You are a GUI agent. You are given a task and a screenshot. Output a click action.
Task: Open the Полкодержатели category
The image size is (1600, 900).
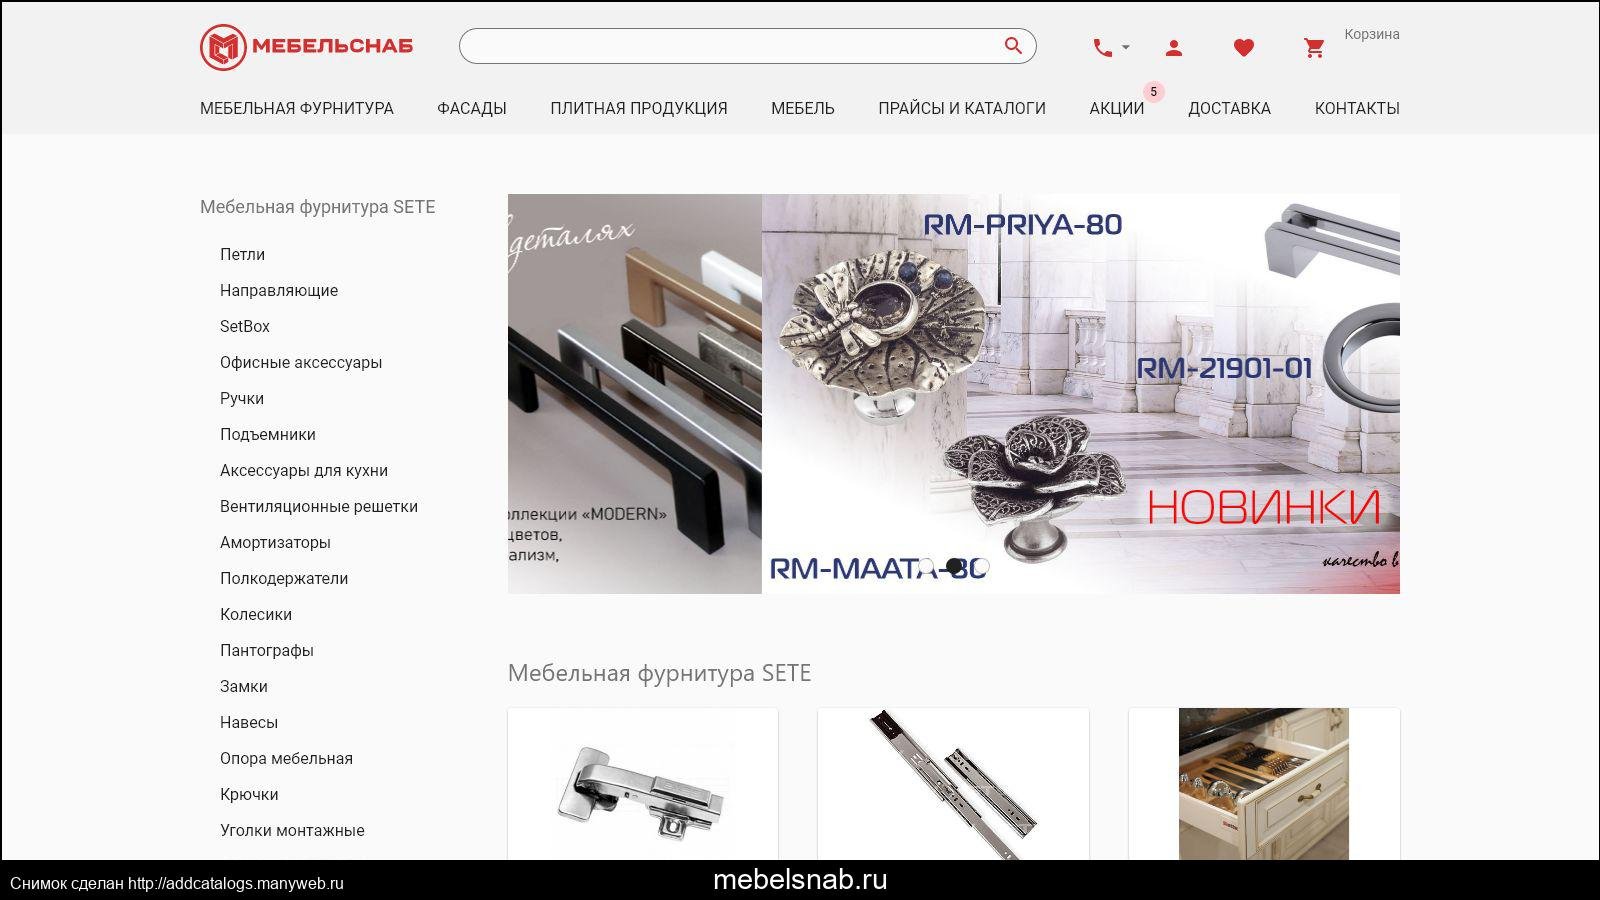pyautogui.click(x=284, y=578)
